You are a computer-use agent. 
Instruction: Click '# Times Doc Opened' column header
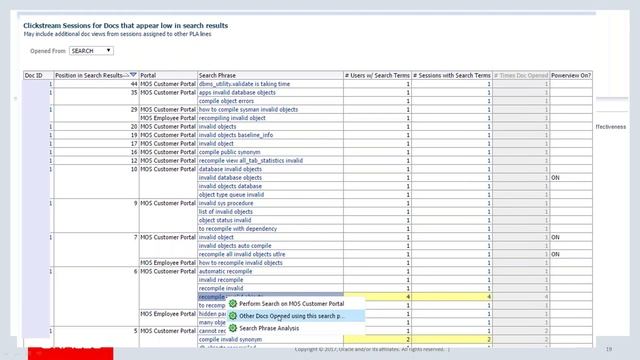521,76
